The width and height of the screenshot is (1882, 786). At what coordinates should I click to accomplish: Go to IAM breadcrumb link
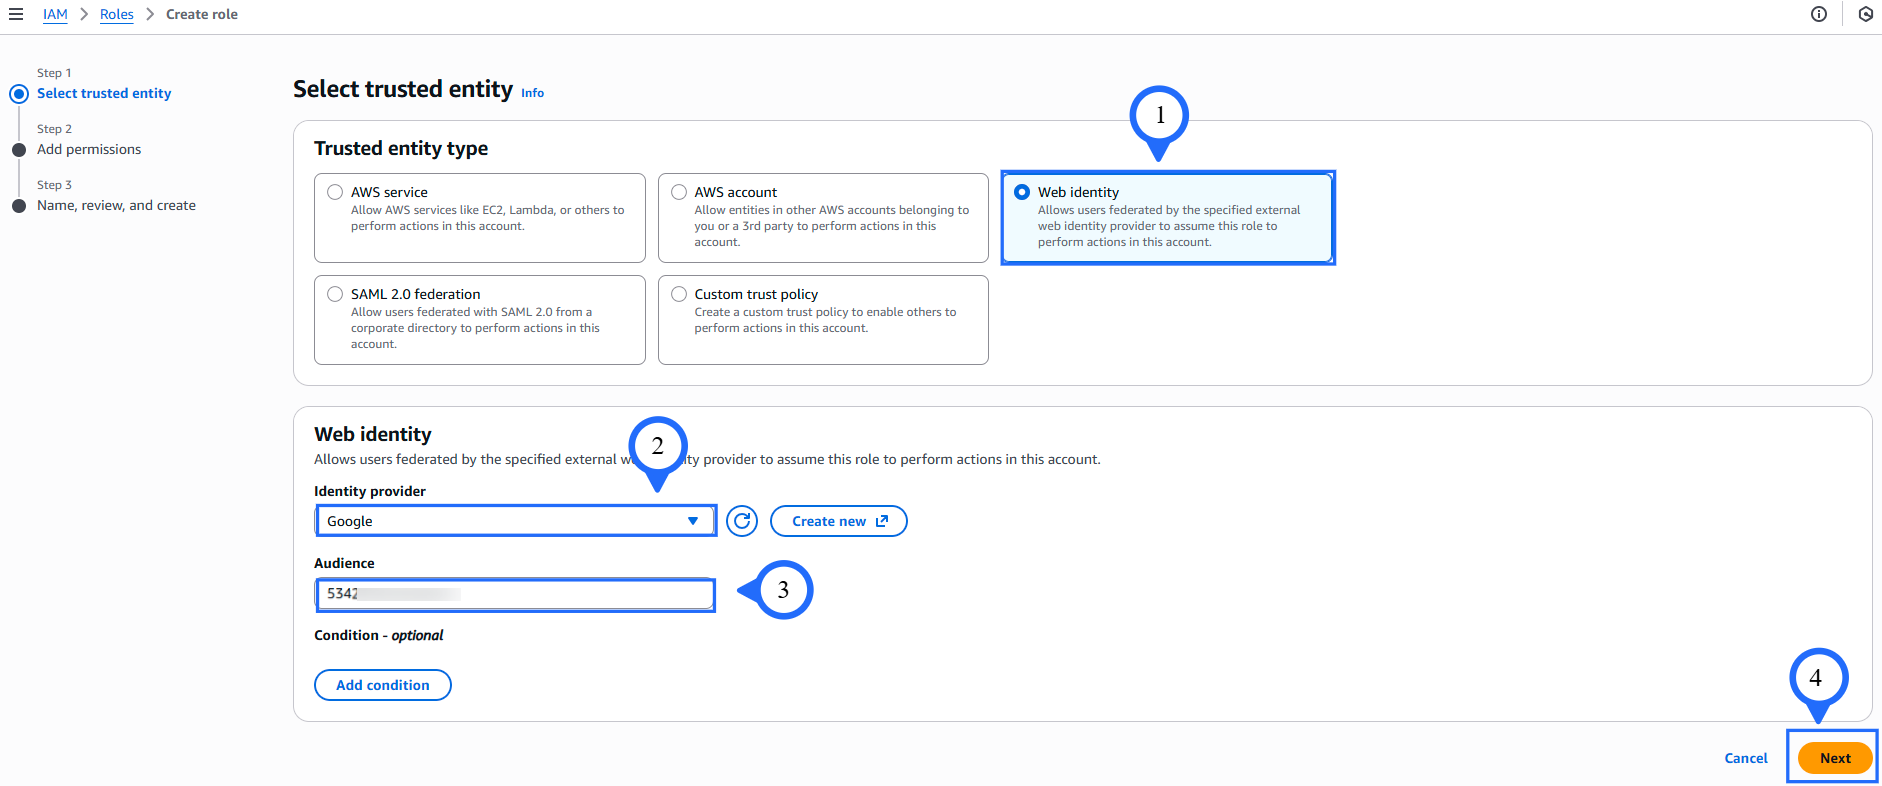(x=55, y=14)
